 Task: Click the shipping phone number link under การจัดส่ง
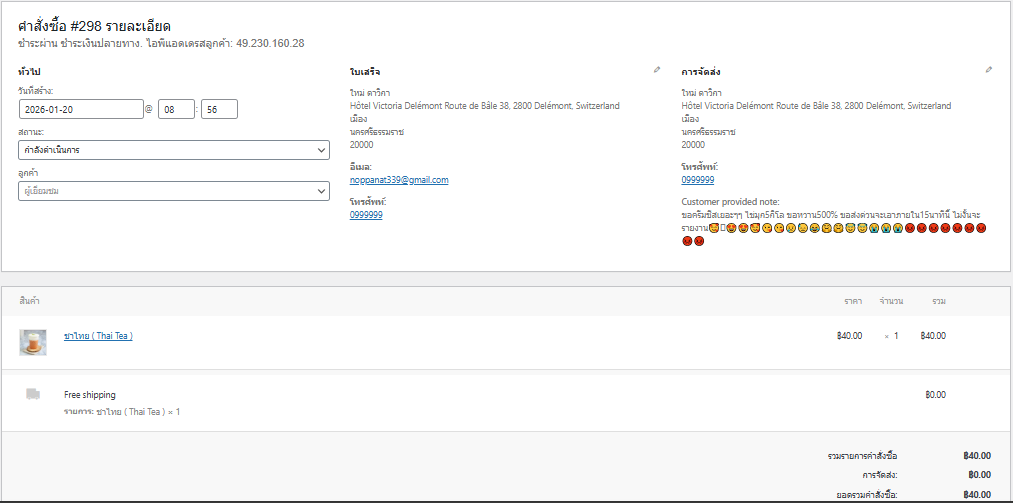pos(698,180)
